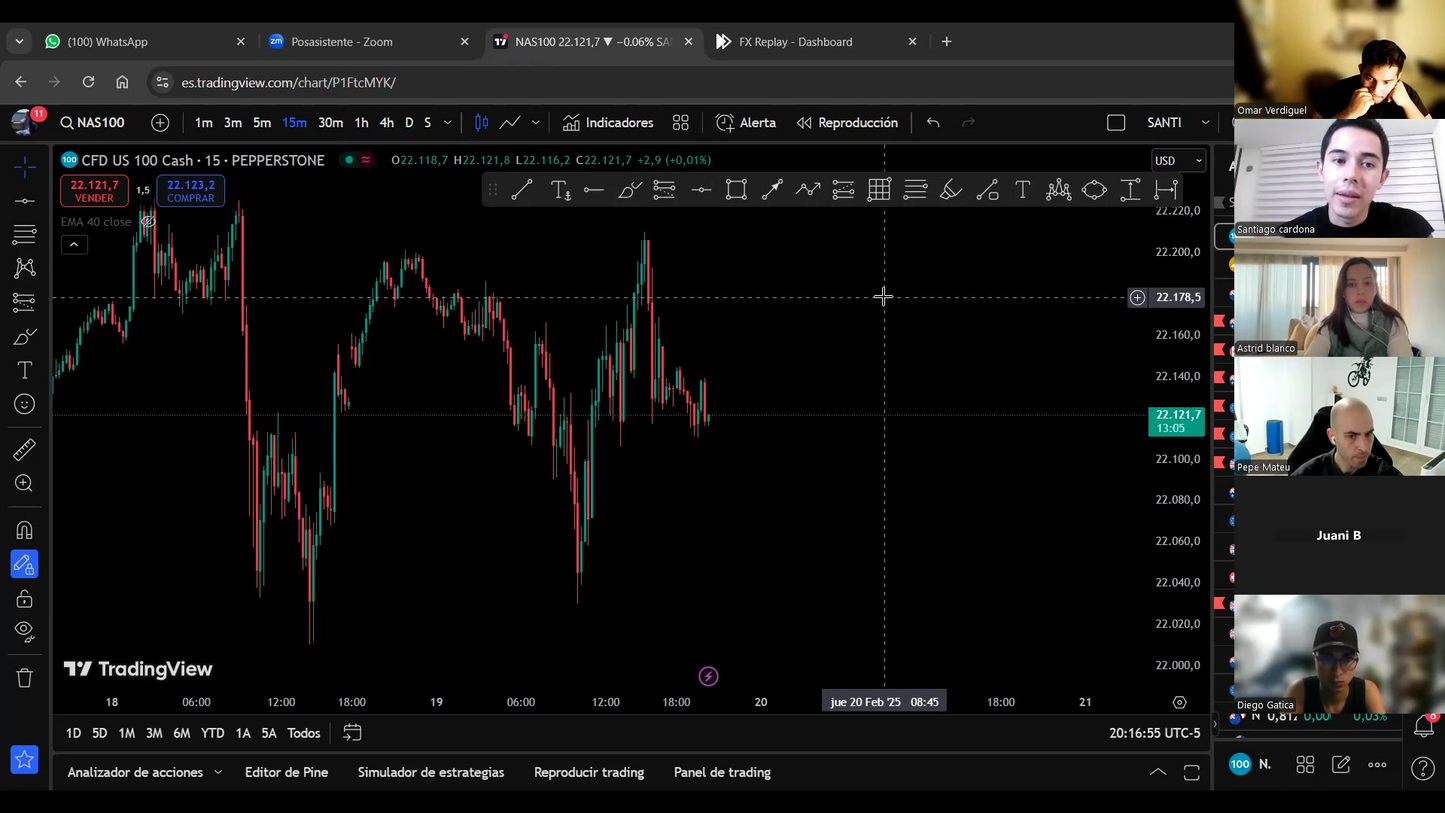Click the Go to date calendar icon
Image resolution: width=1445 pixels, height=813 pixels.
pos(352,733)
